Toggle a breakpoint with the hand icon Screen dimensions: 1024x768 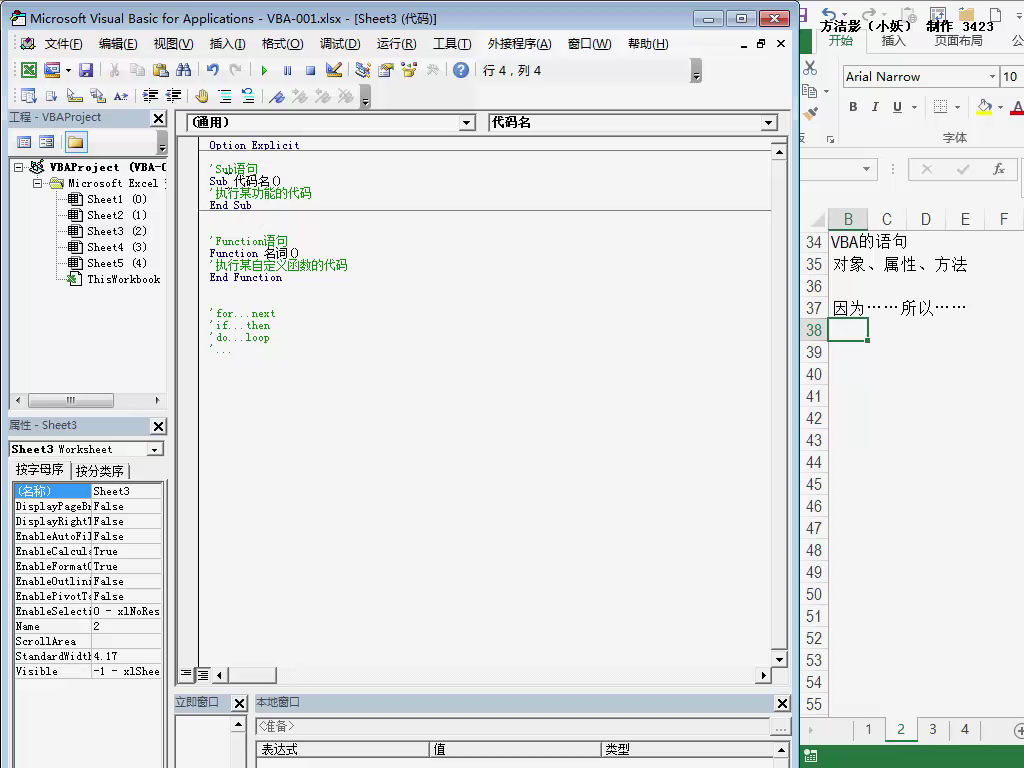coord(202,96)
